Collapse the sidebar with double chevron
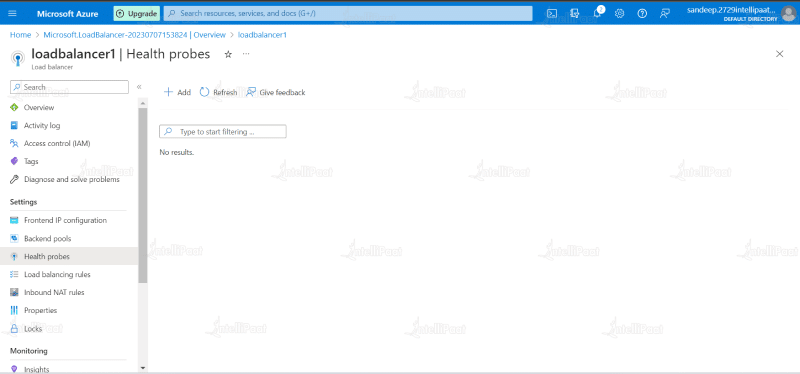Viewport: 800px width, 374px height. [x=139, y=87]
